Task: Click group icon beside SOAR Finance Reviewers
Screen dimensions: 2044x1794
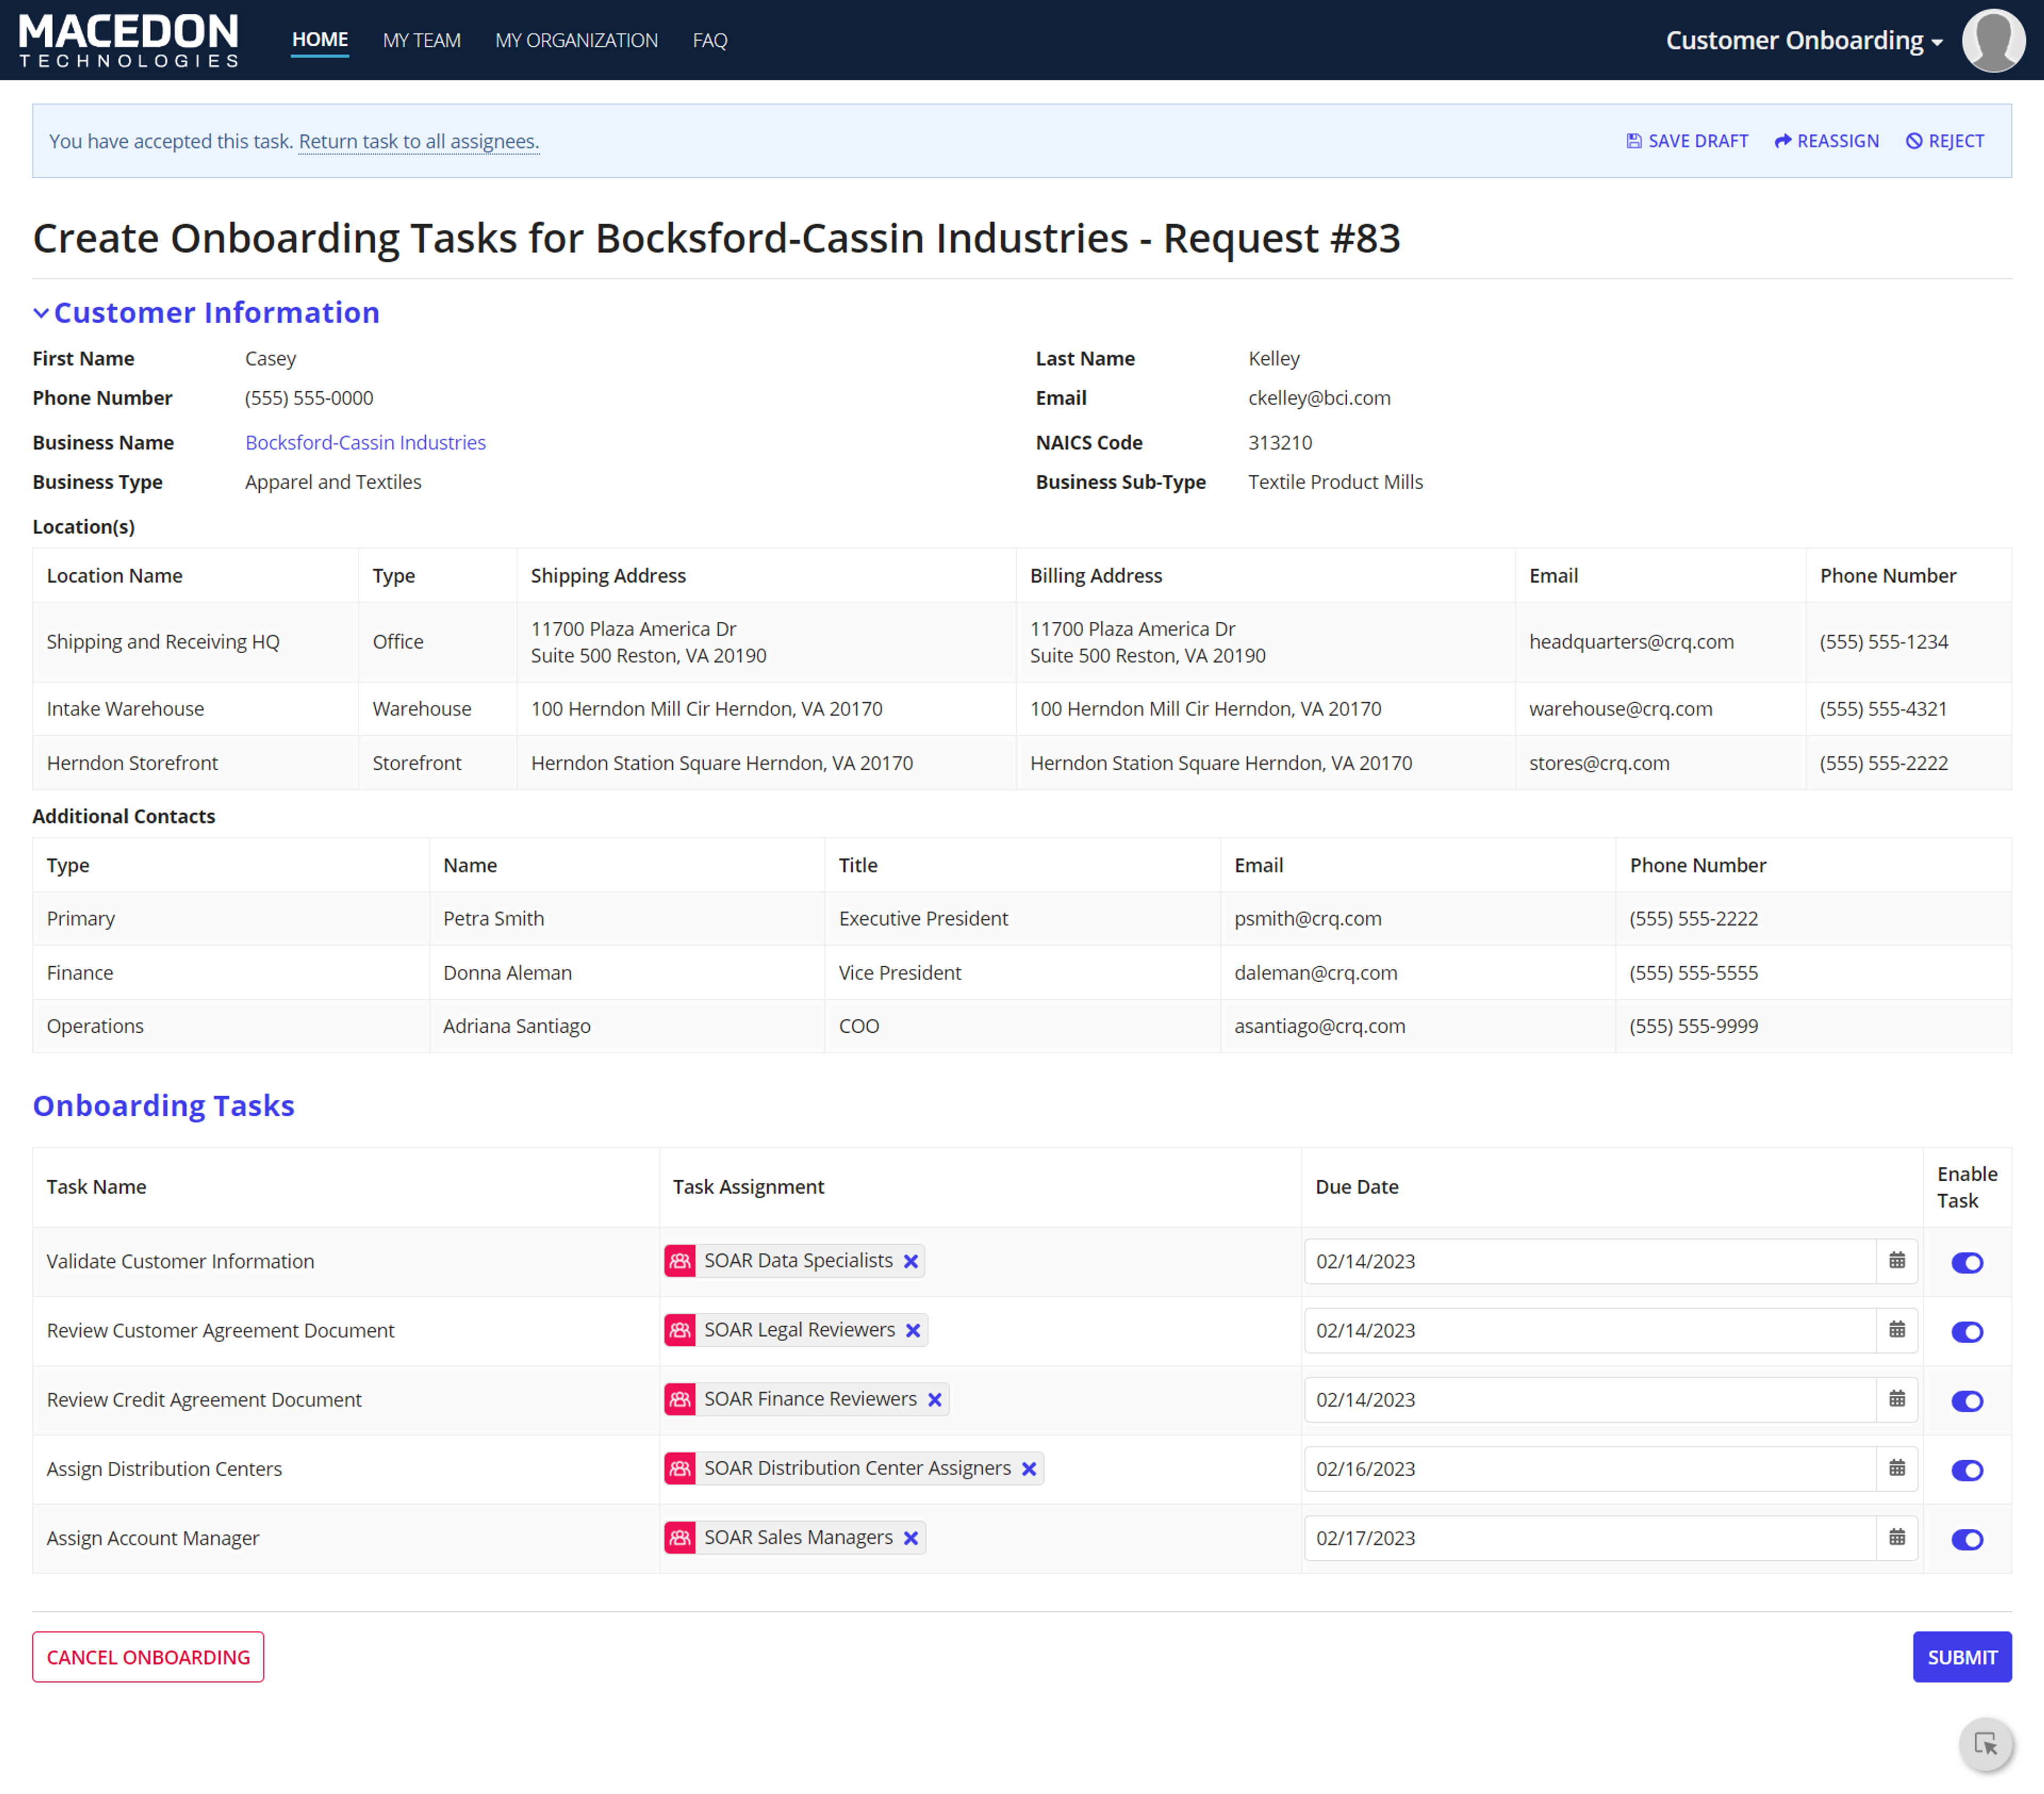Action: [680, 1399]
